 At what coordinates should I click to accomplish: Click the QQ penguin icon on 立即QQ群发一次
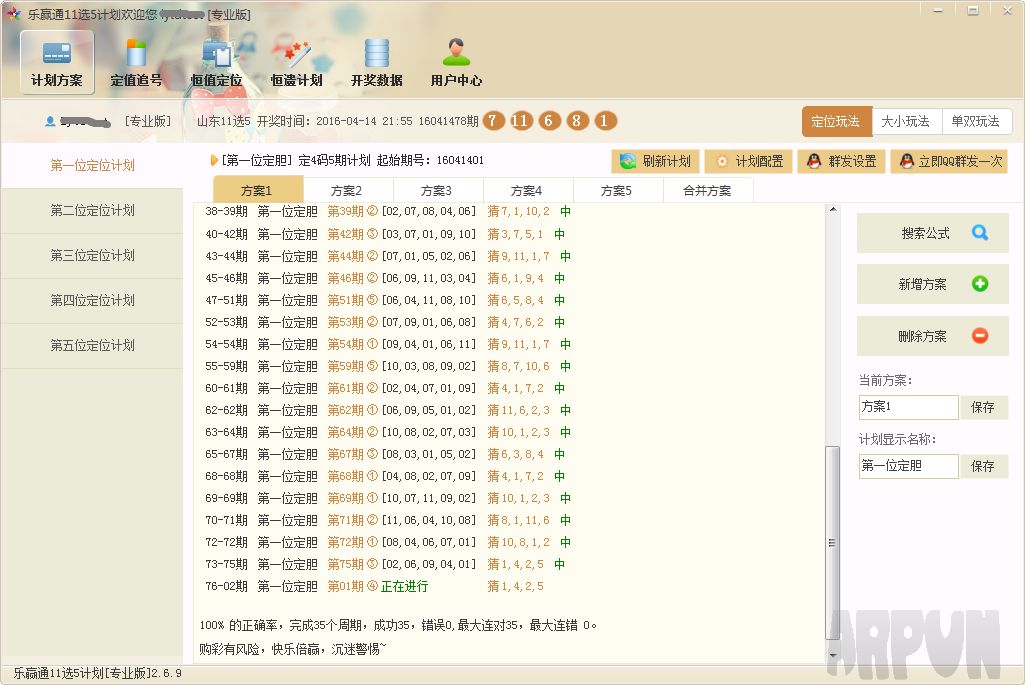(906, 161)
